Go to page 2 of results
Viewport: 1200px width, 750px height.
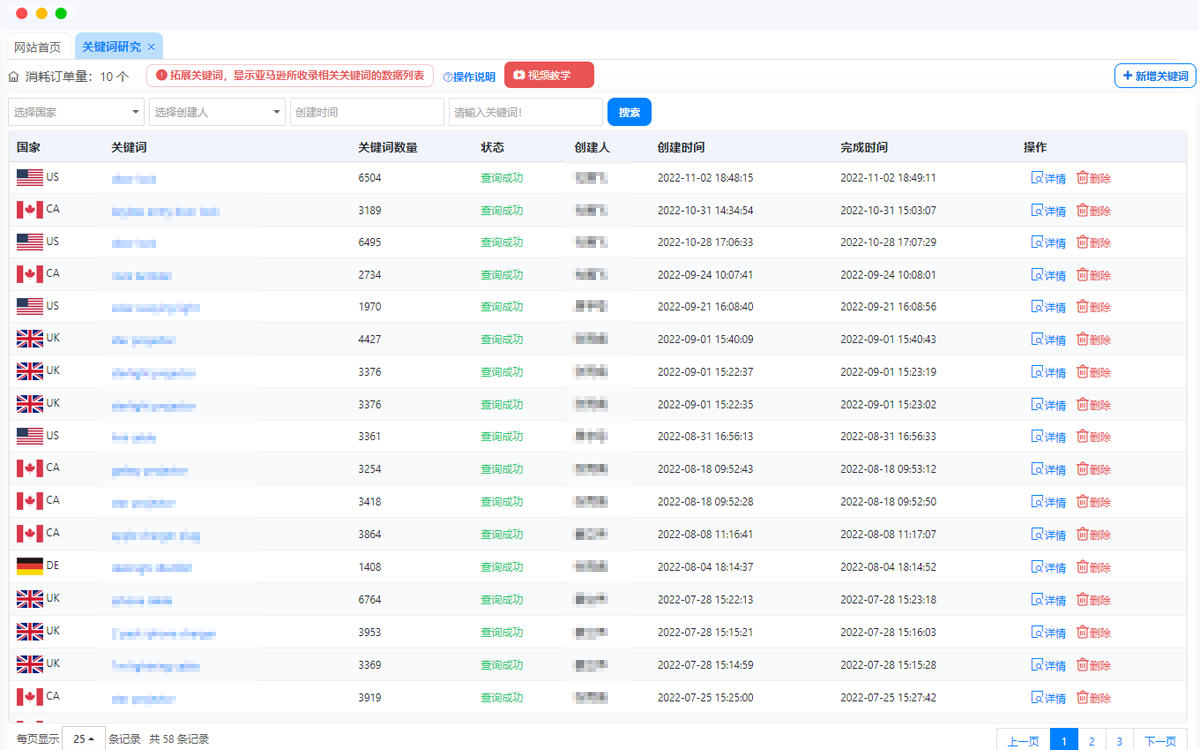coord(1091,741)
